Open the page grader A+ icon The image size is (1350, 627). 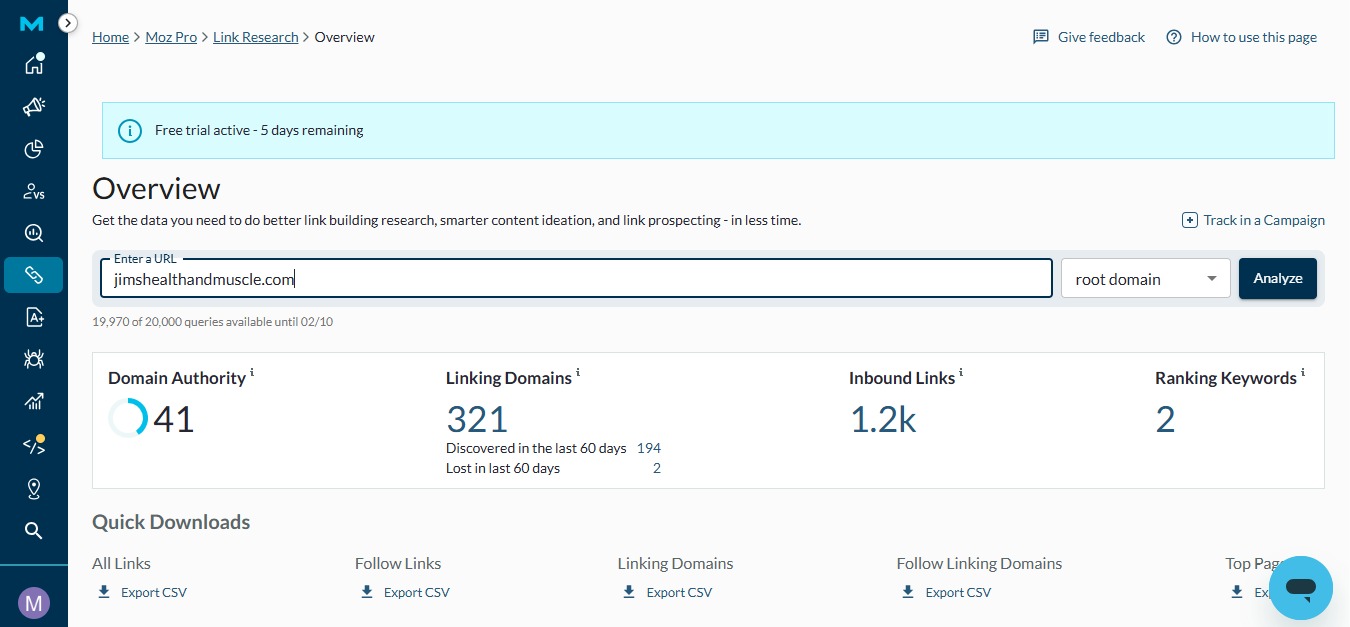click(34, 317)
